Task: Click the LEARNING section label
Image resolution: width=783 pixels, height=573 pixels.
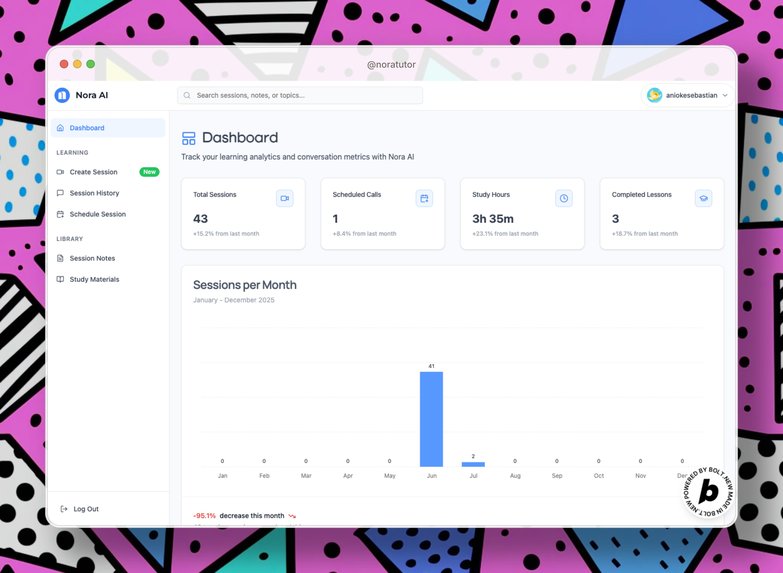Action: pyautogui.click(x=72, y=152)
